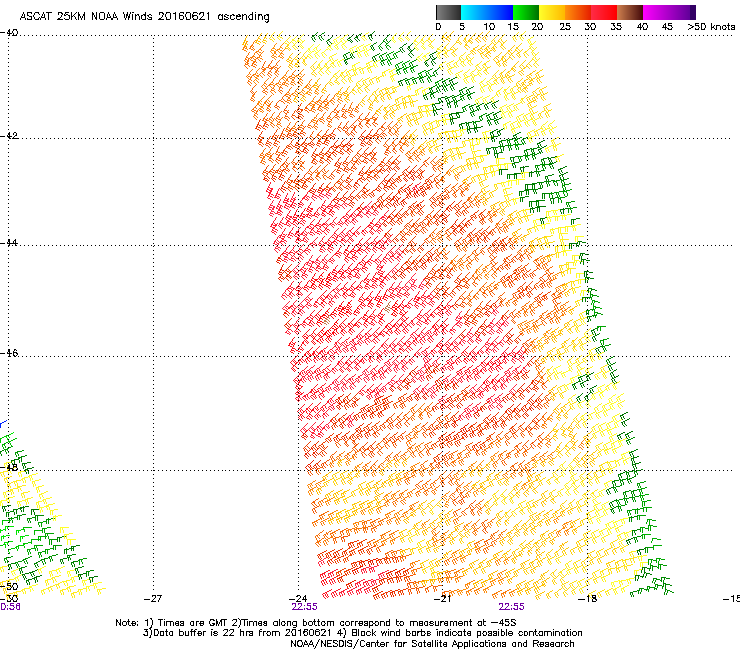Click the '-18' longitude axis label
740x650 pixels.
point(588,599)
